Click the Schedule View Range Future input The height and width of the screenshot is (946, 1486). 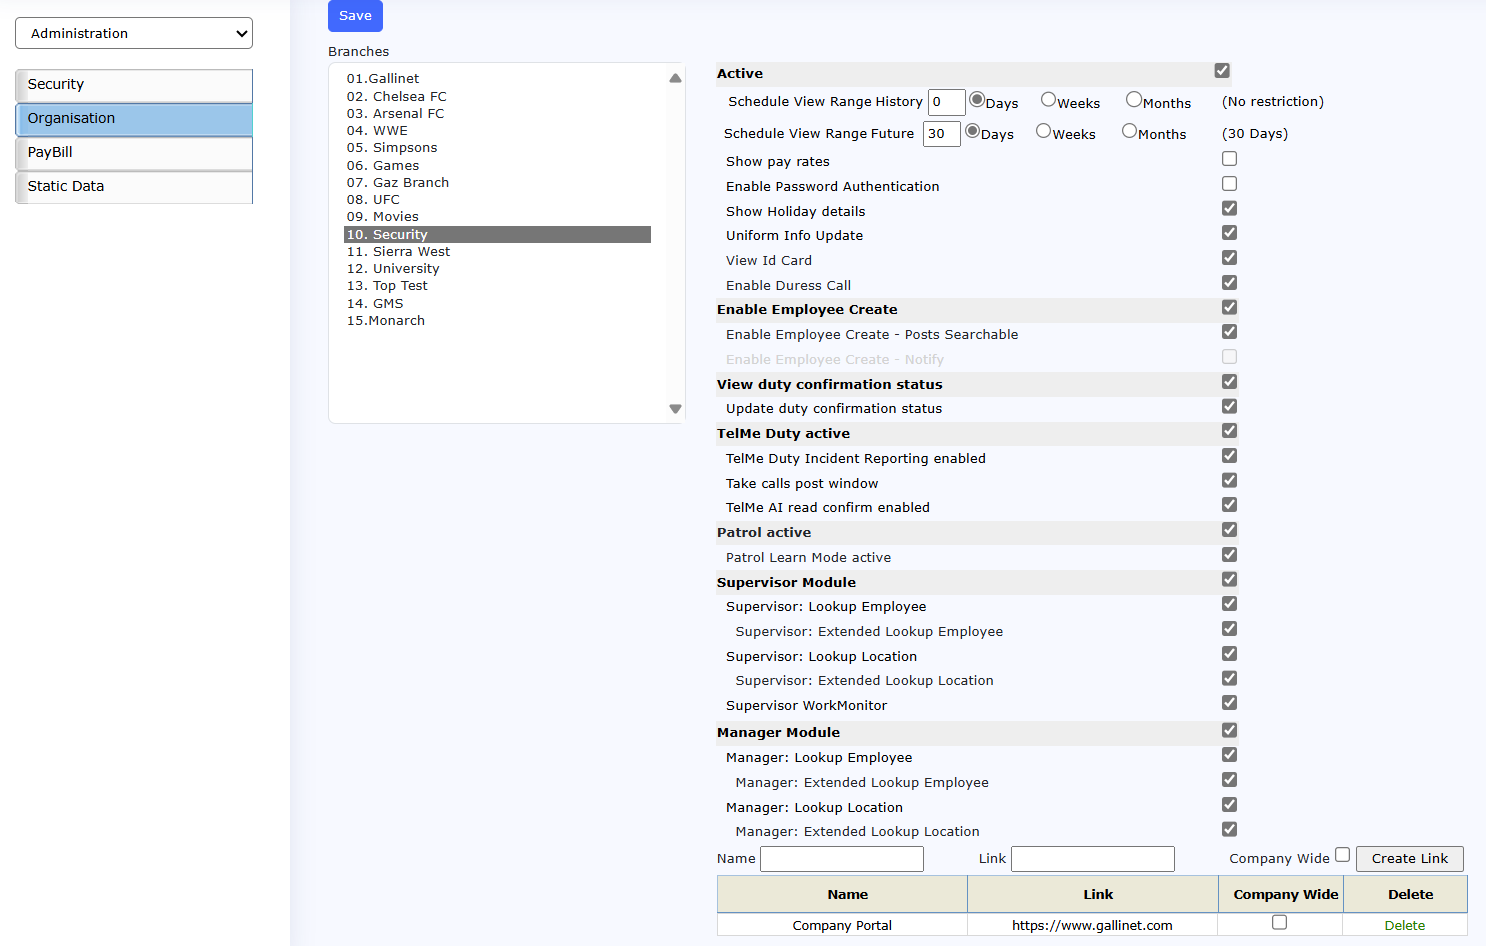tap(941, 134)
